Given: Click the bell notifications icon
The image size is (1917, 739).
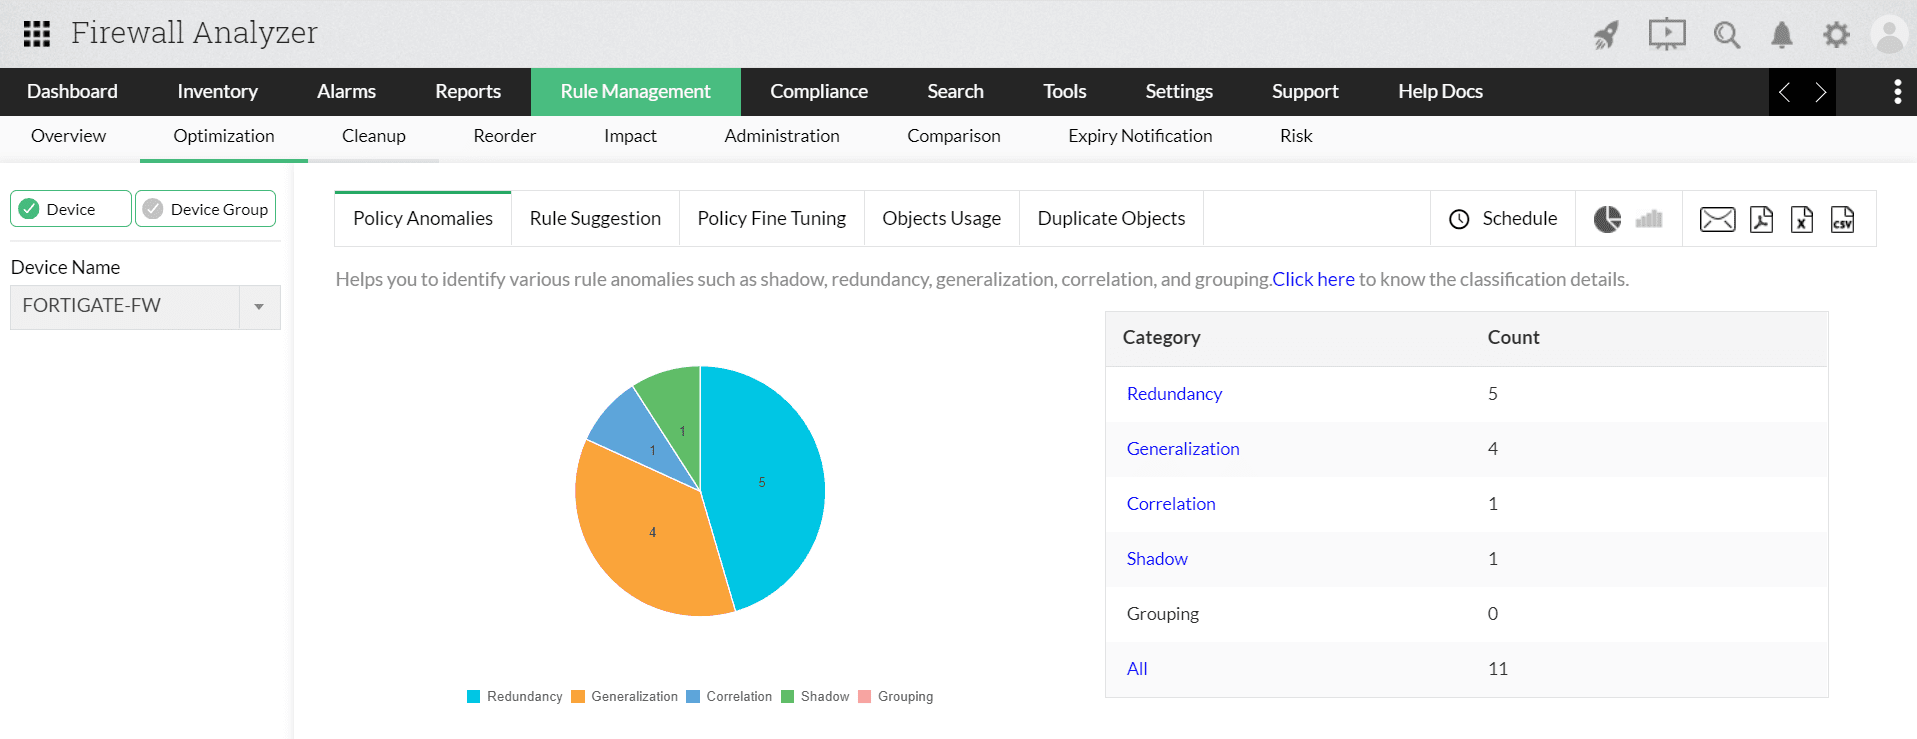Looking at the screenshot, I should click(1781, 35).
